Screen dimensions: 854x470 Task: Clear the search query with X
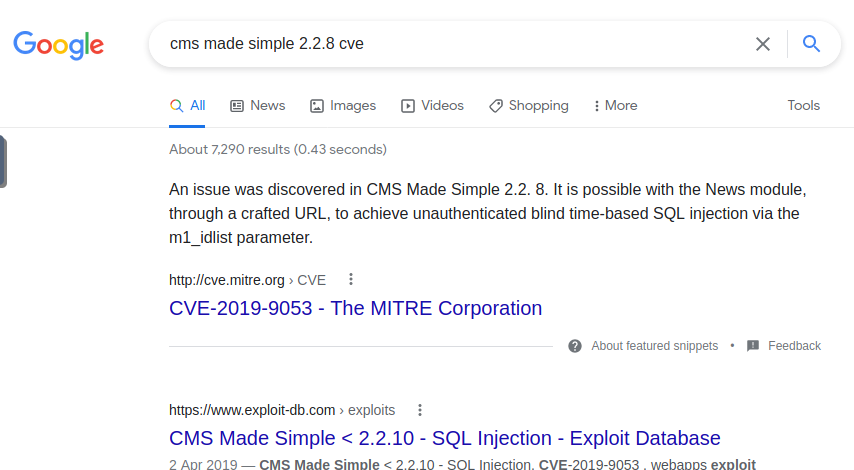point(762,44)
